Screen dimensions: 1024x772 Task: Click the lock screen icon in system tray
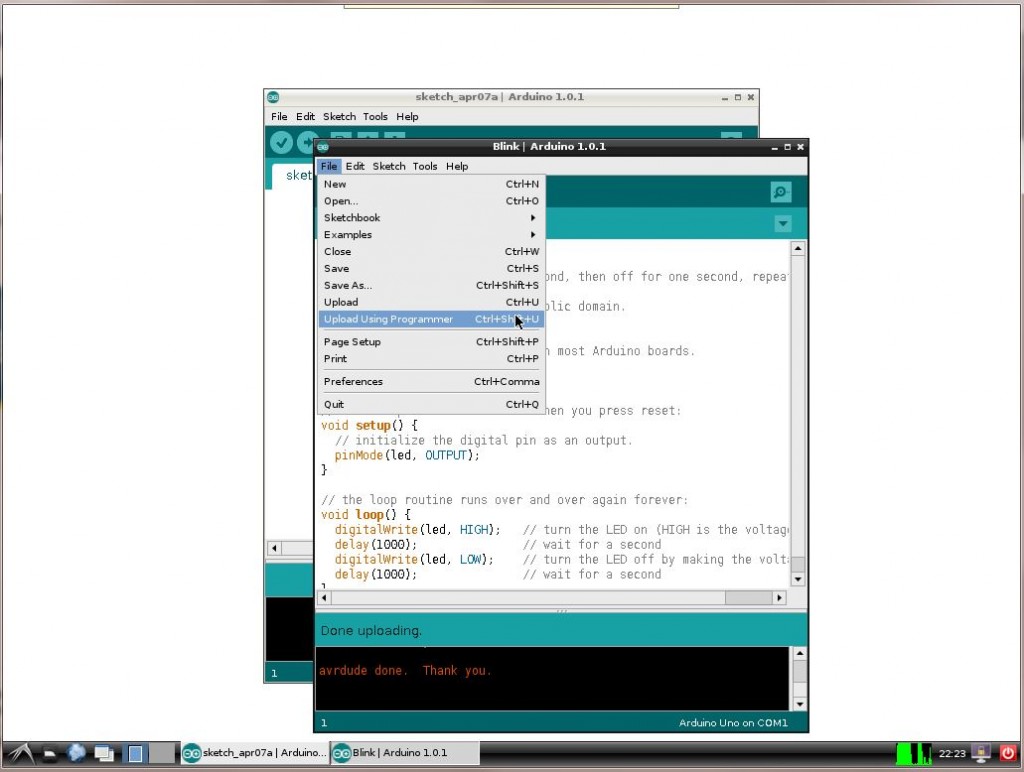tap(980, 753)
